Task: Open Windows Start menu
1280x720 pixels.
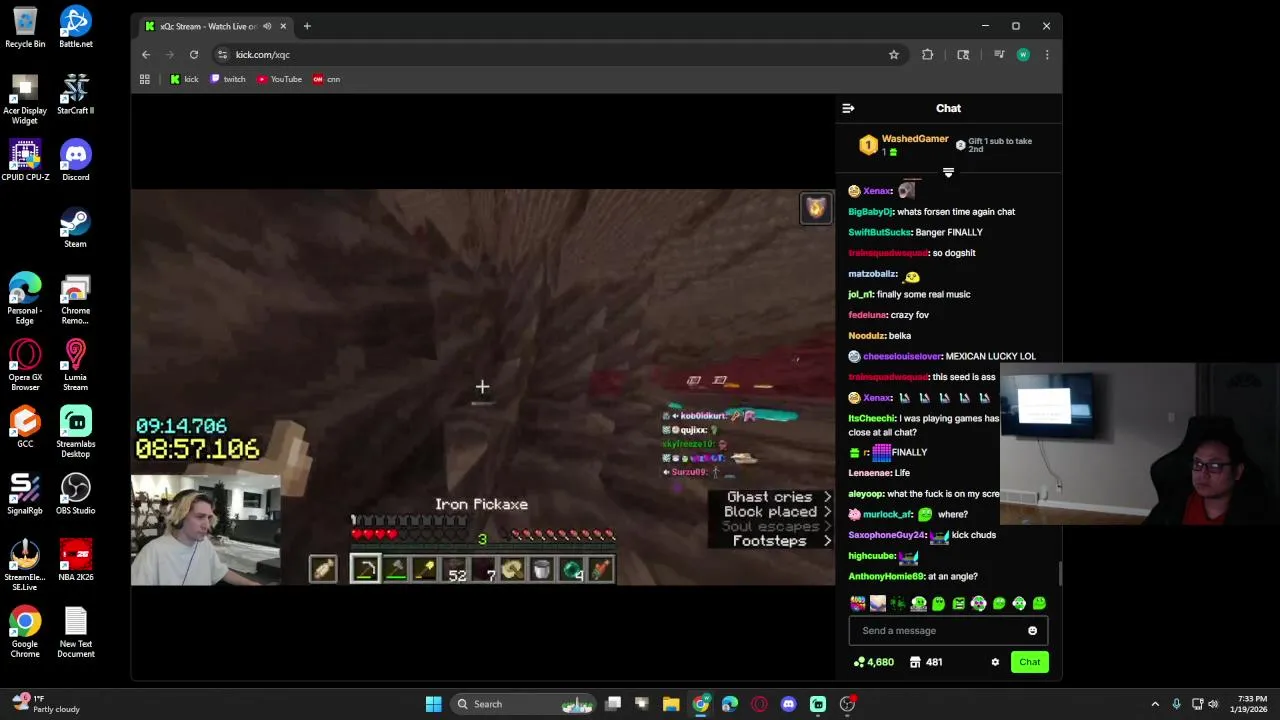Action: pos(433,704)
